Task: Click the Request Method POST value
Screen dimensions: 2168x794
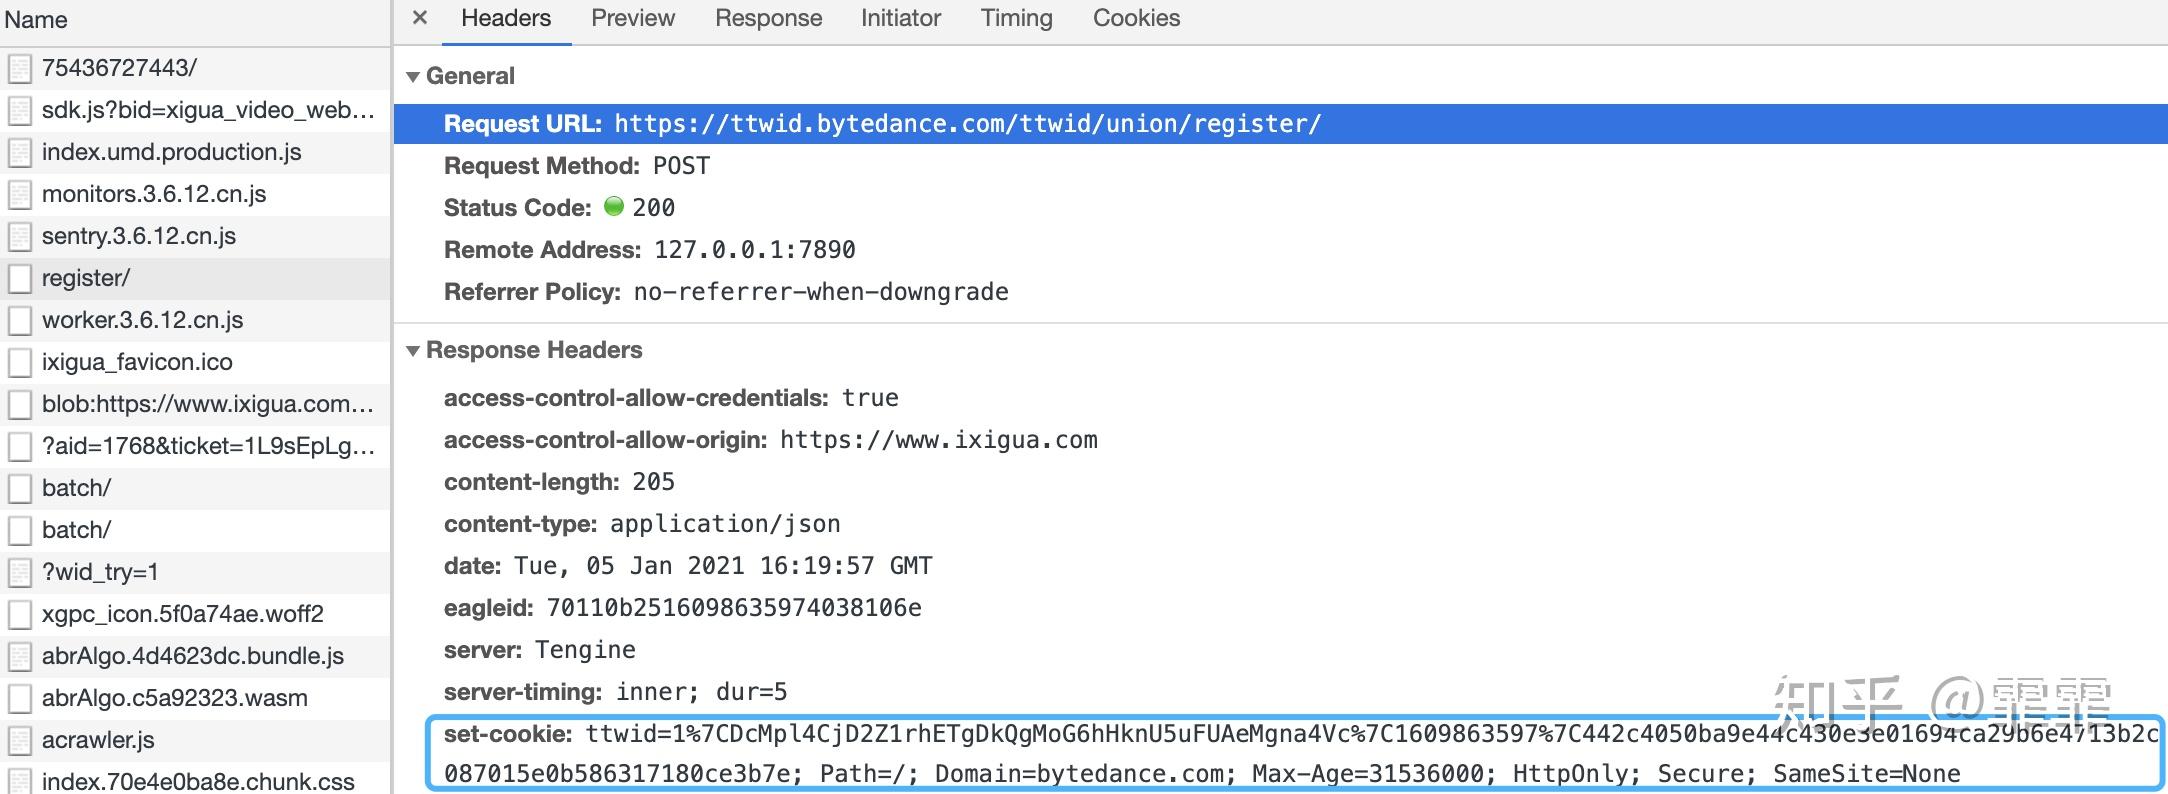Action: [682, 166]
